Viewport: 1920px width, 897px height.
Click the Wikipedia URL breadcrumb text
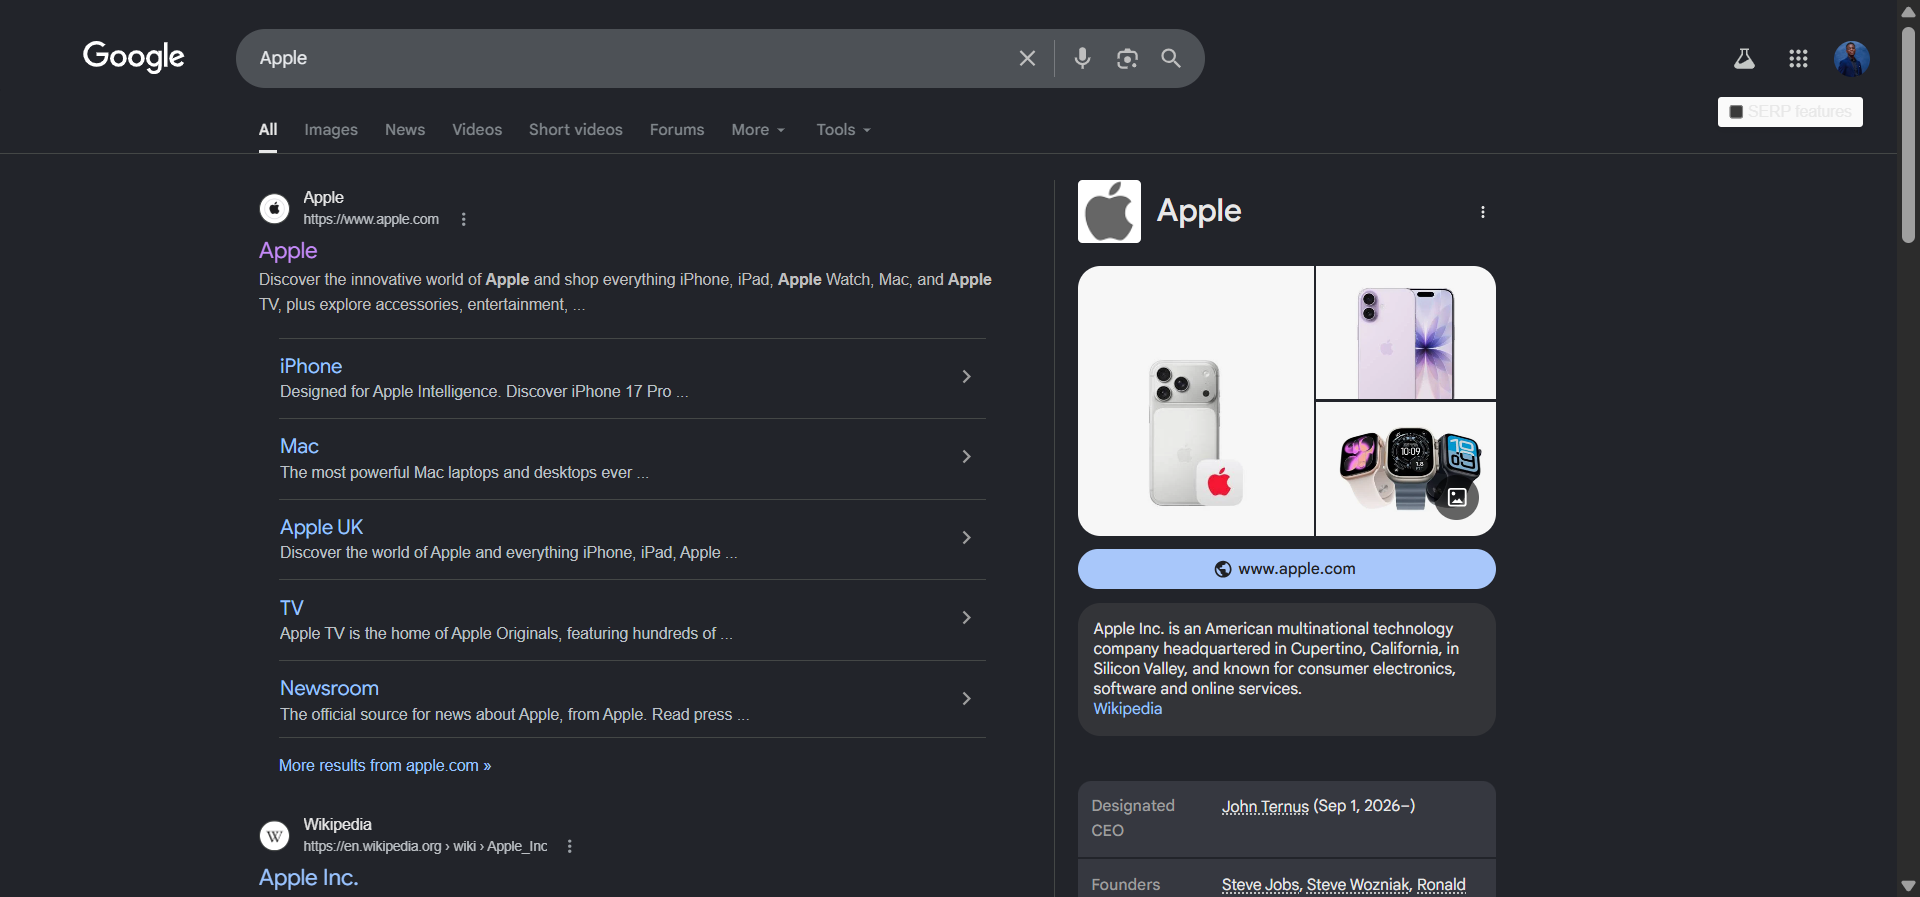pos(425,847)
